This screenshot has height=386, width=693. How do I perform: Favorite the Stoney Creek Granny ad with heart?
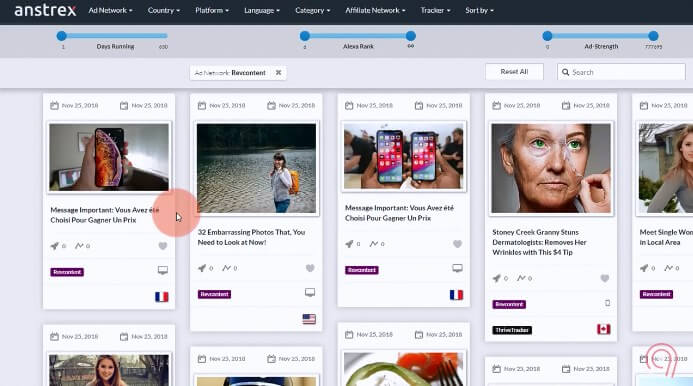[x=605, y=278]
